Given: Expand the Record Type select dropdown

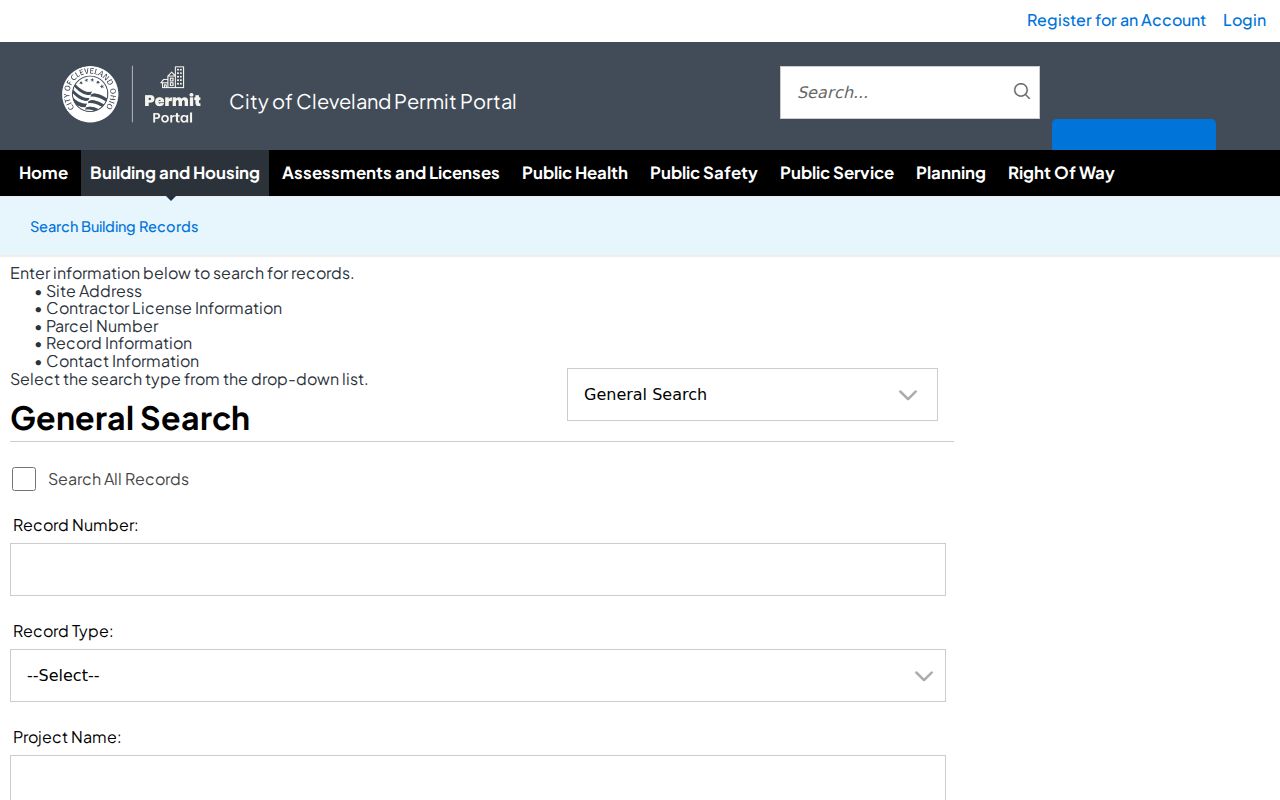Looking at the screenshot, I should click(x=478, y=675).
